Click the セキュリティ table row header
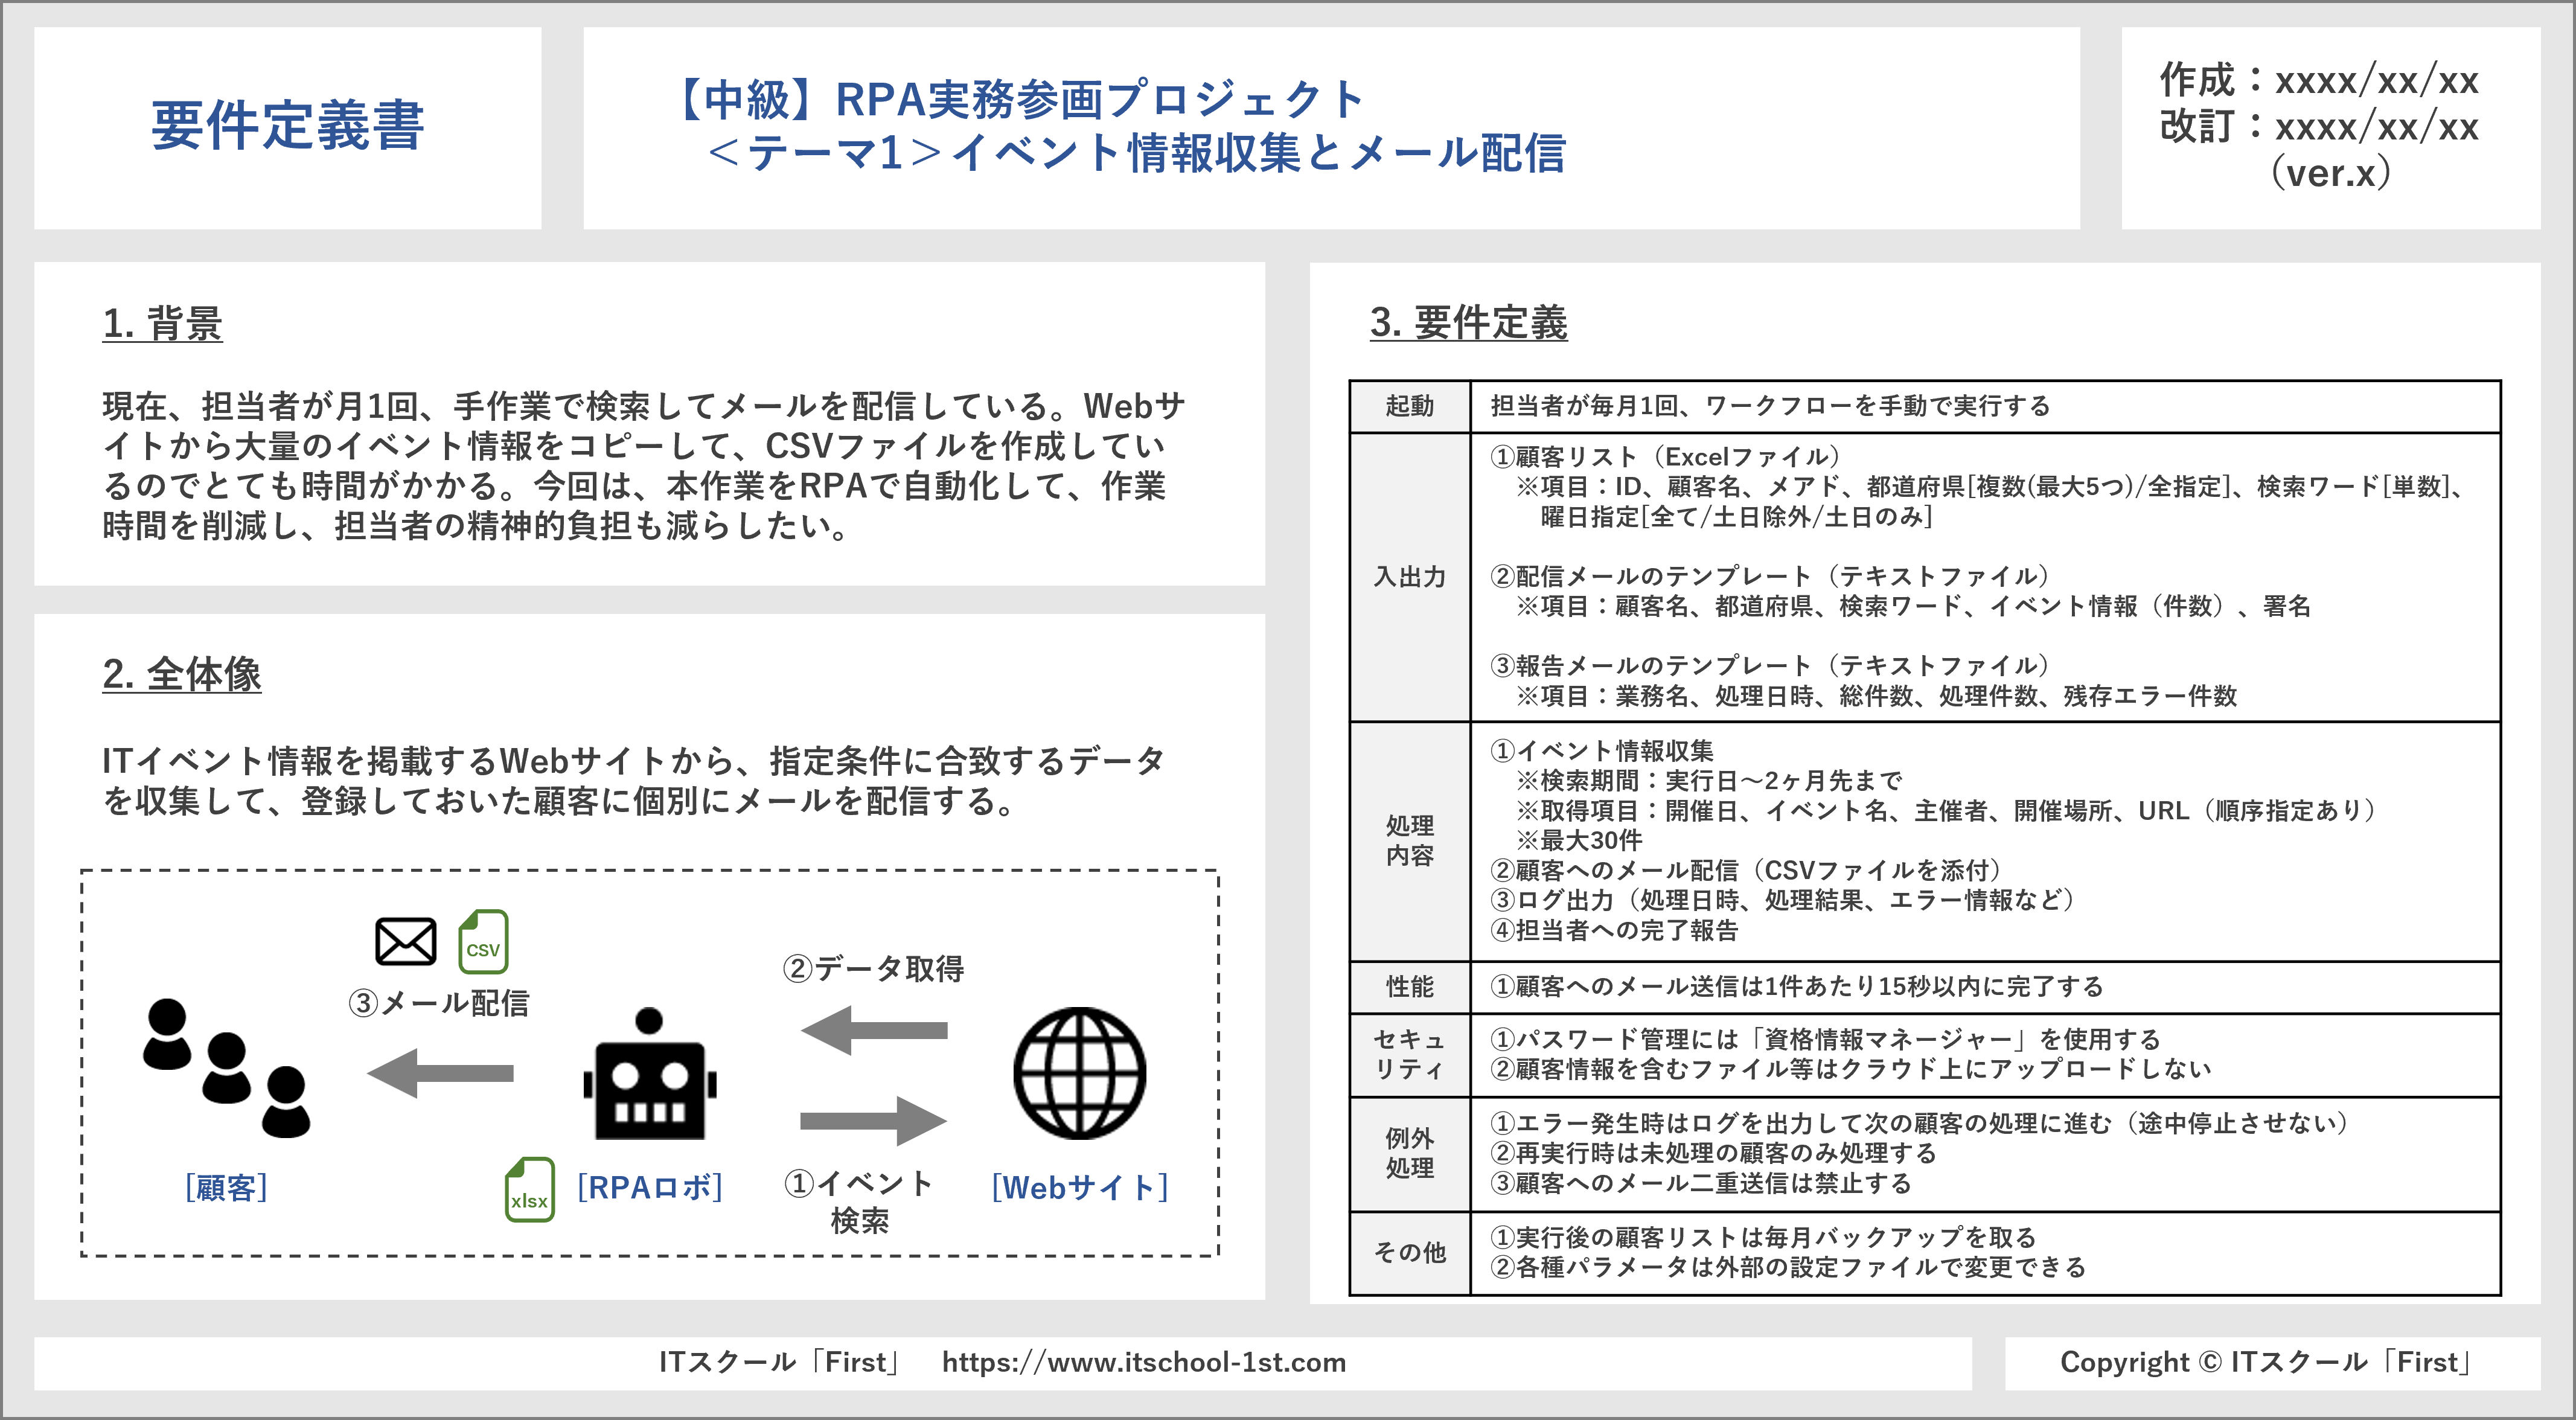 coord(1410,1054)
